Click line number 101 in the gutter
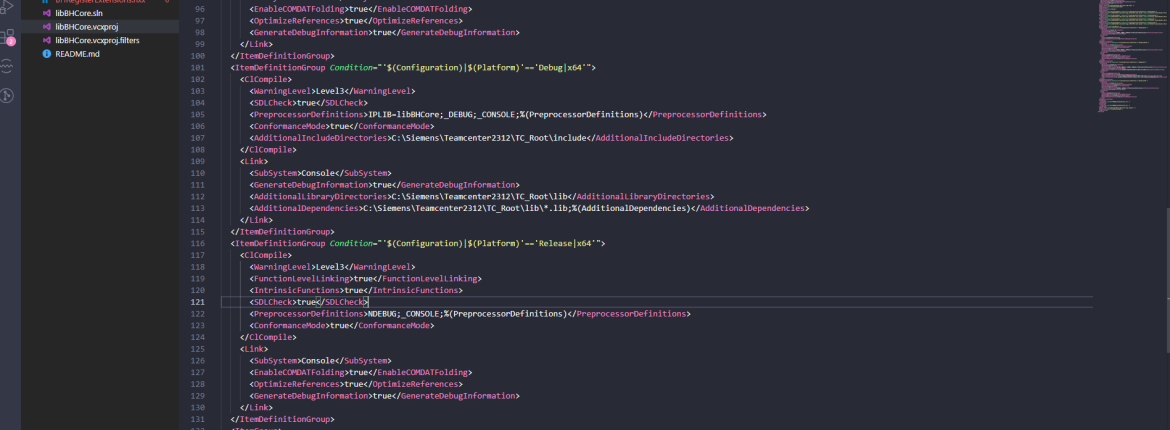 coord(198,67)
